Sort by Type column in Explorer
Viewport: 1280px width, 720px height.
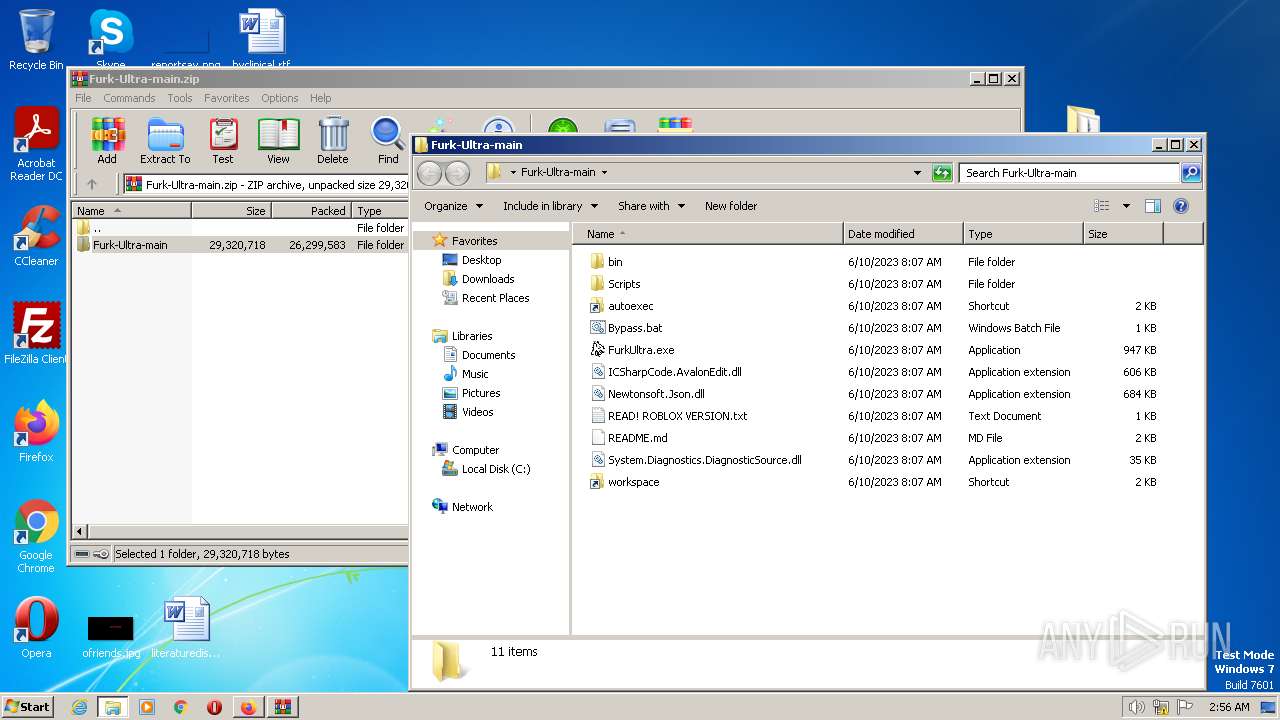pyautogui.click(x=1023, y=234)
